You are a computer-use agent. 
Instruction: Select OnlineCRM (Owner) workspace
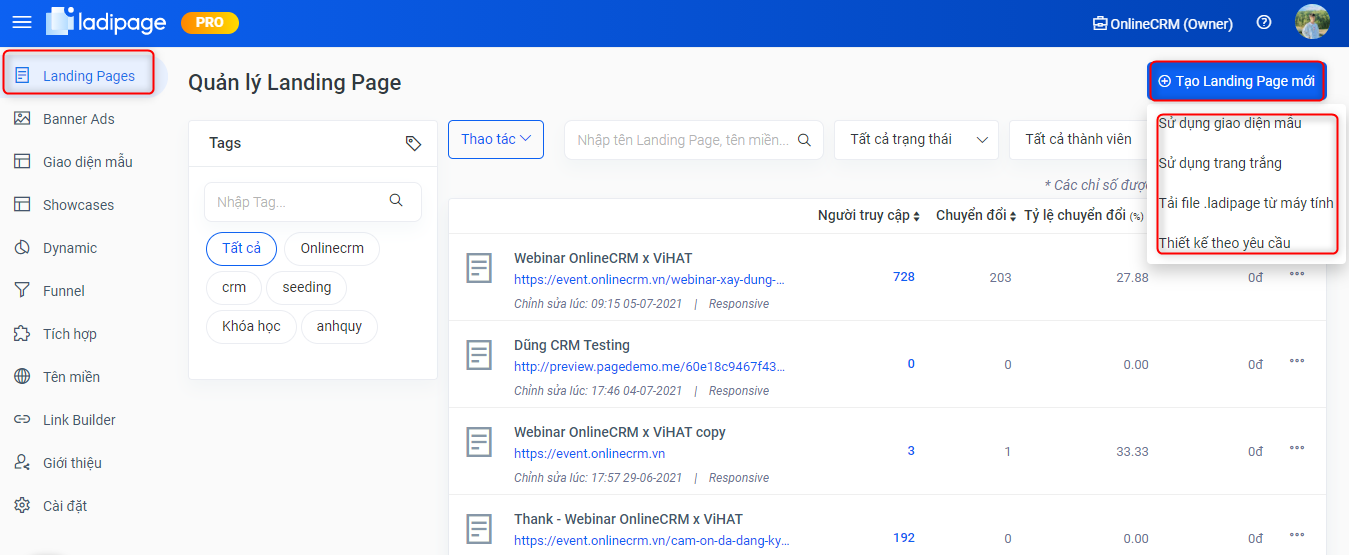(x=1162, y=24)
